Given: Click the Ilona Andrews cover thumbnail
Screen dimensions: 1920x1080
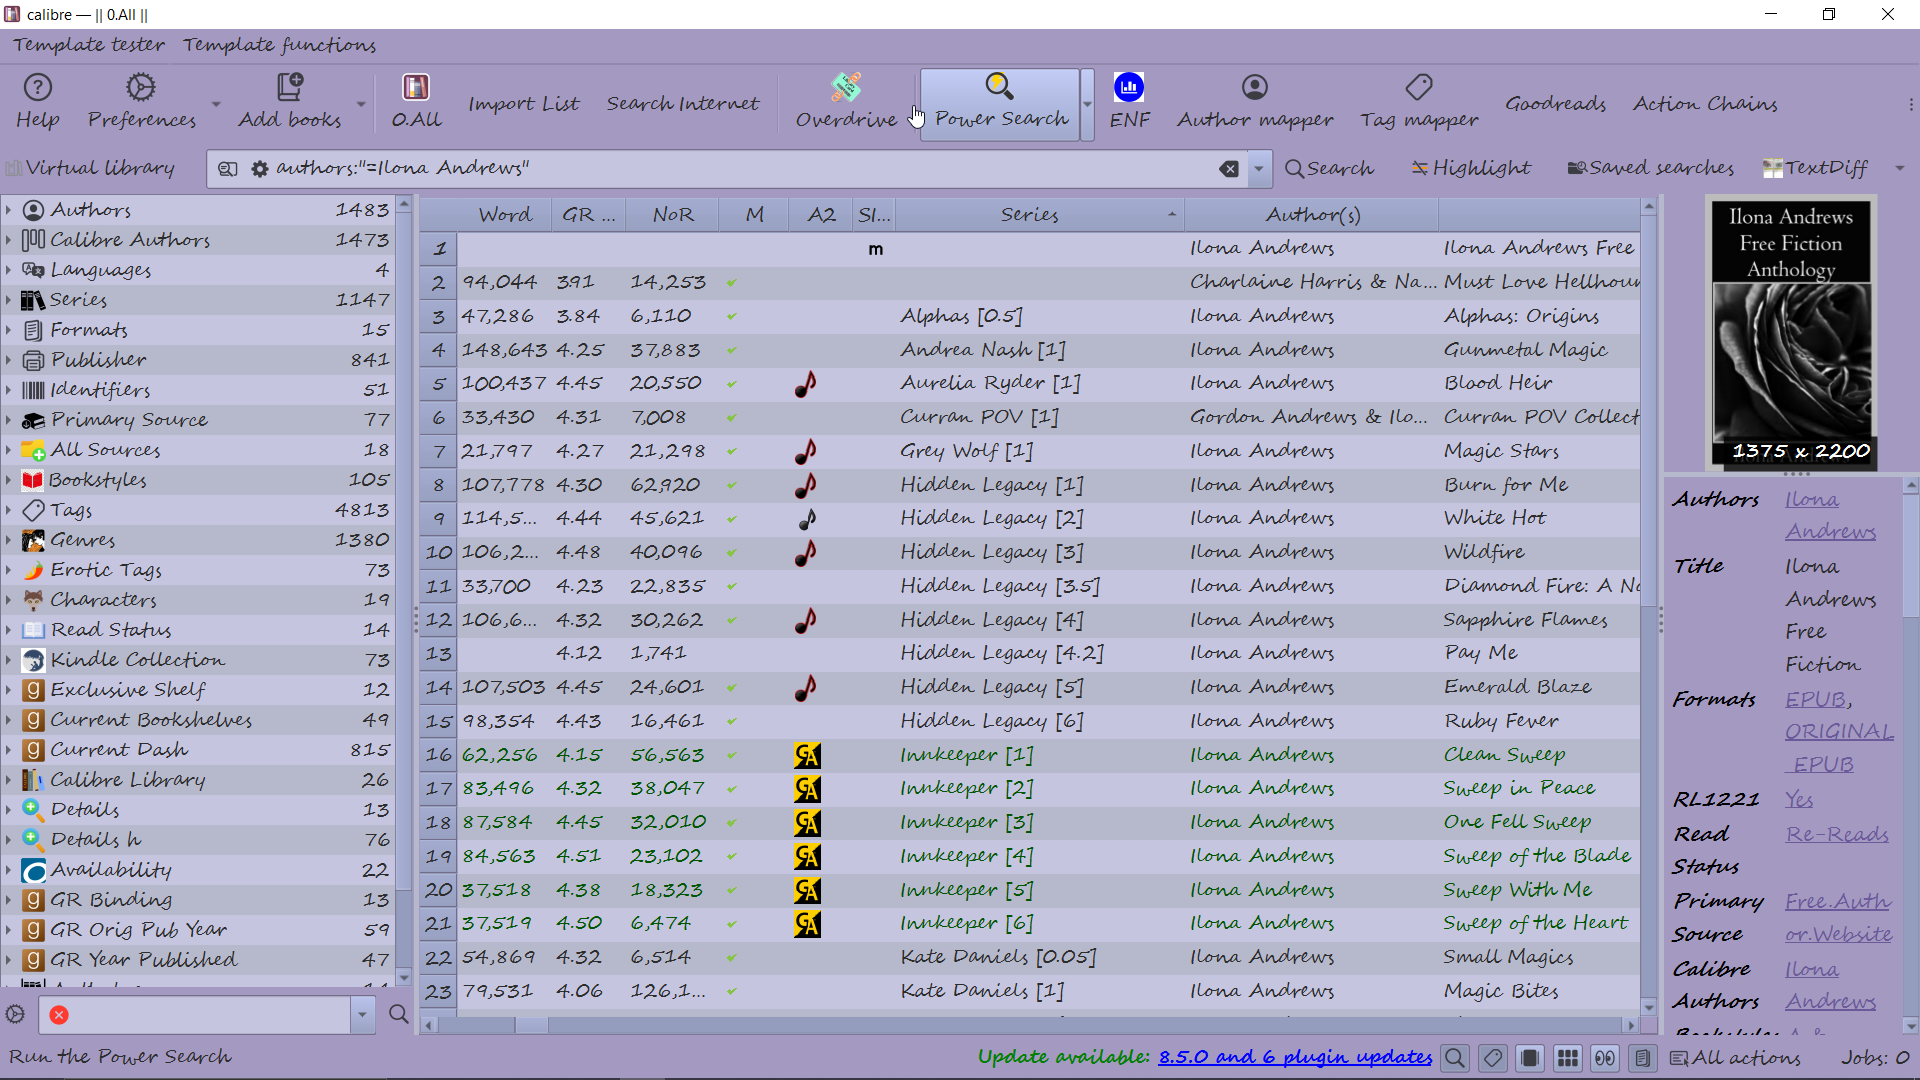Looking at the screenshot, I should tap(1790, 332).
